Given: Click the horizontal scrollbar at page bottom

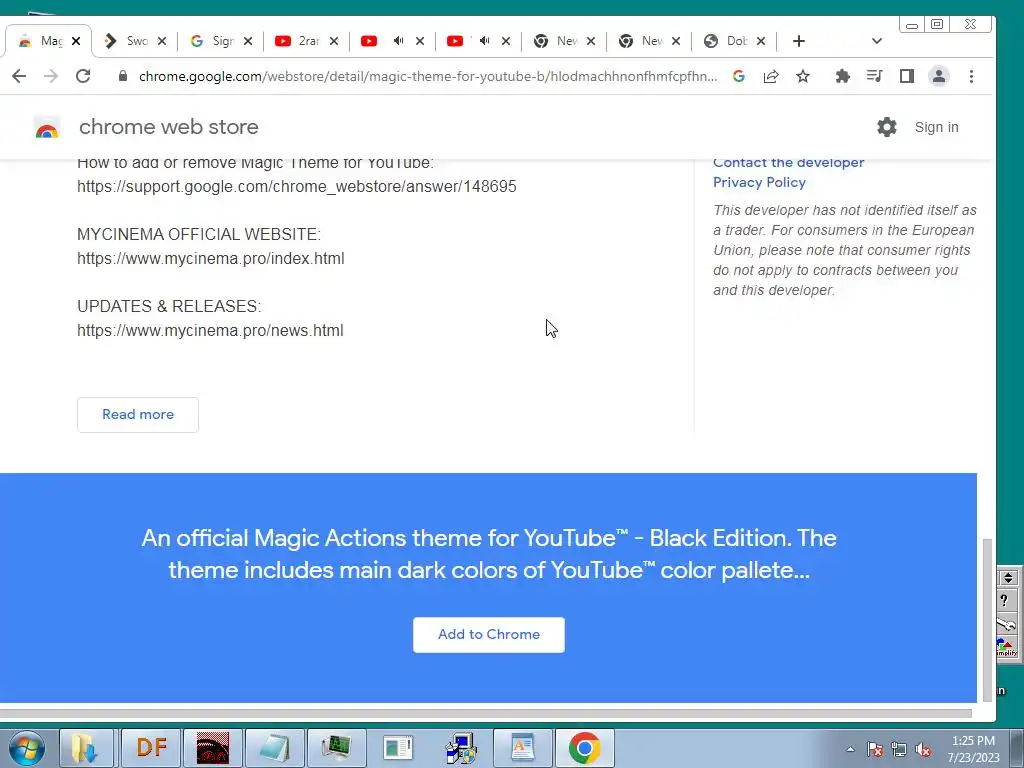Looking at the screenshot, I should [486, 714].
